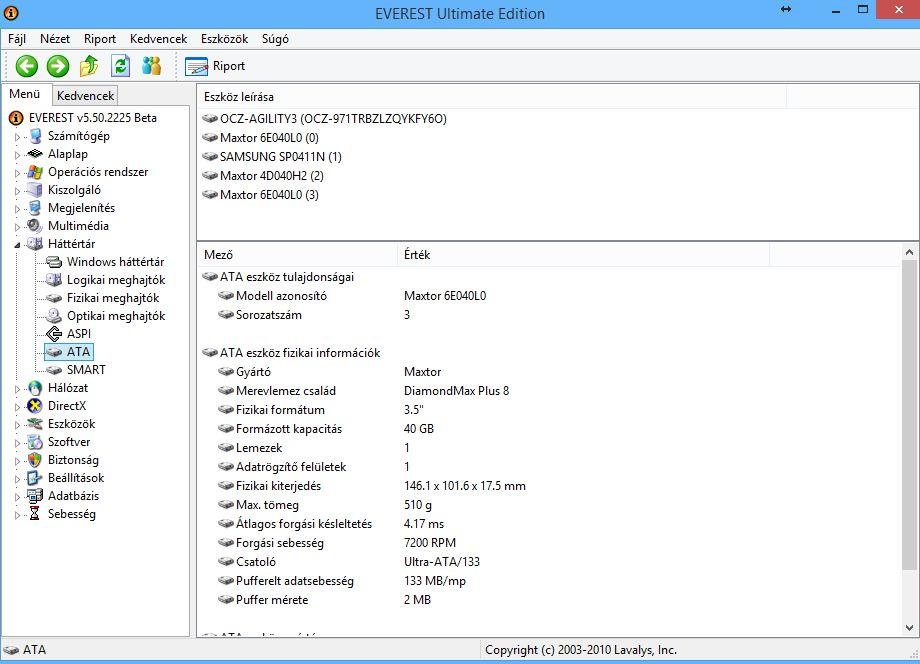920x664 pixels.
Task: Open the Kedvencek menu
Action: point(158,39)
